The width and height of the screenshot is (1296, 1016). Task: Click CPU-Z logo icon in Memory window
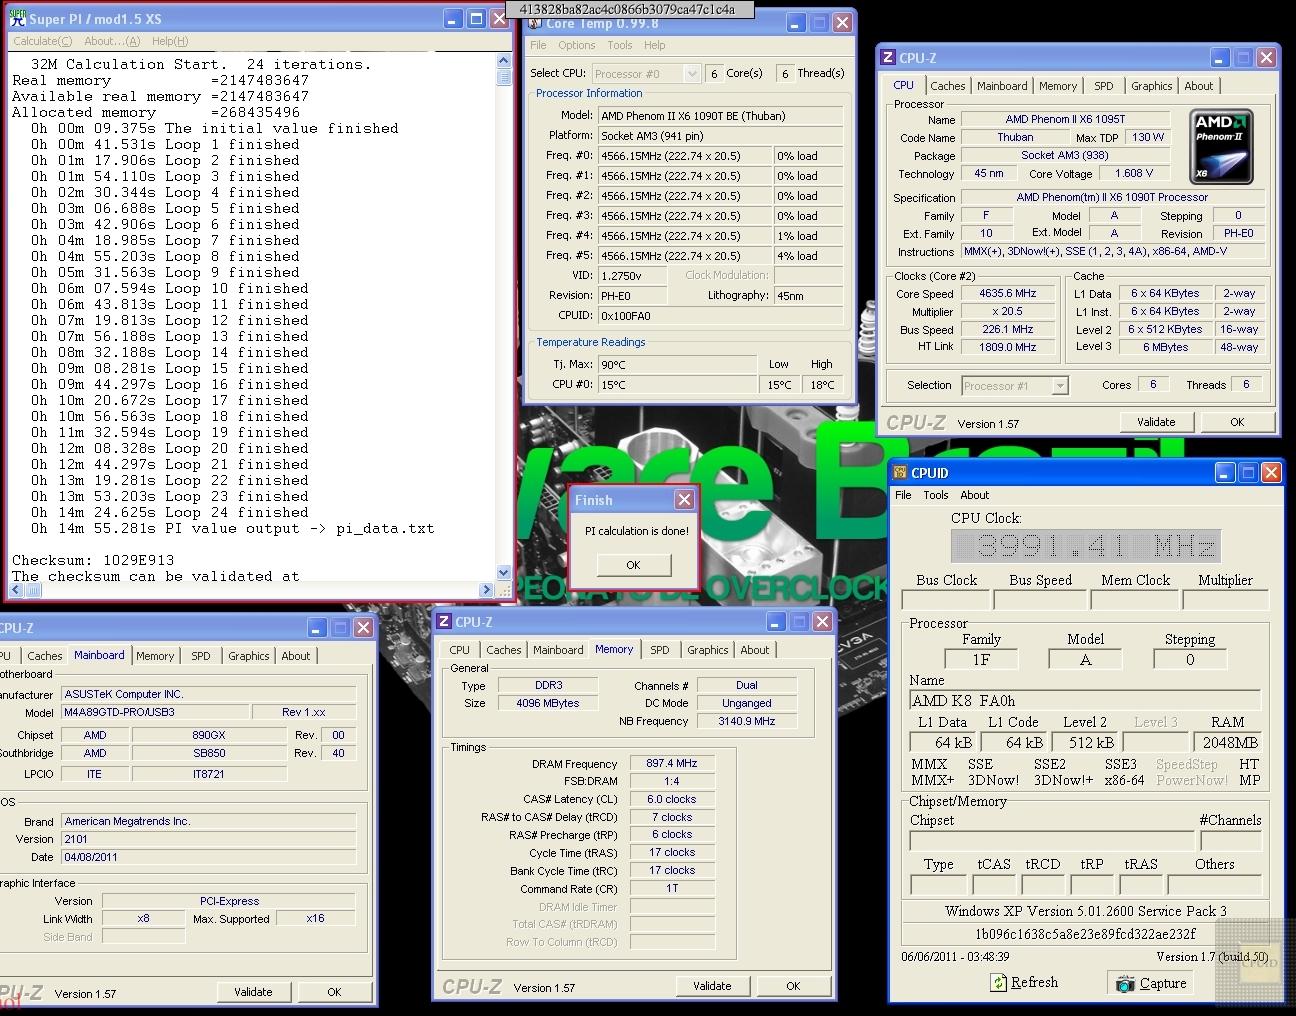444,622
